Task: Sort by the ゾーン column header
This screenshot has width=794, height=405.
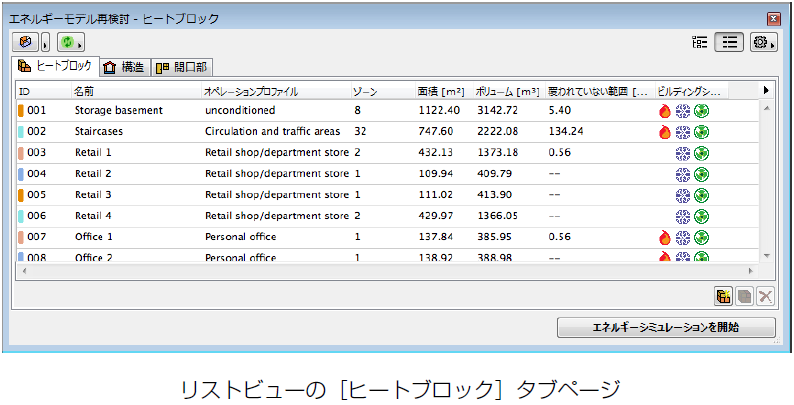Action: click(383, 91)
